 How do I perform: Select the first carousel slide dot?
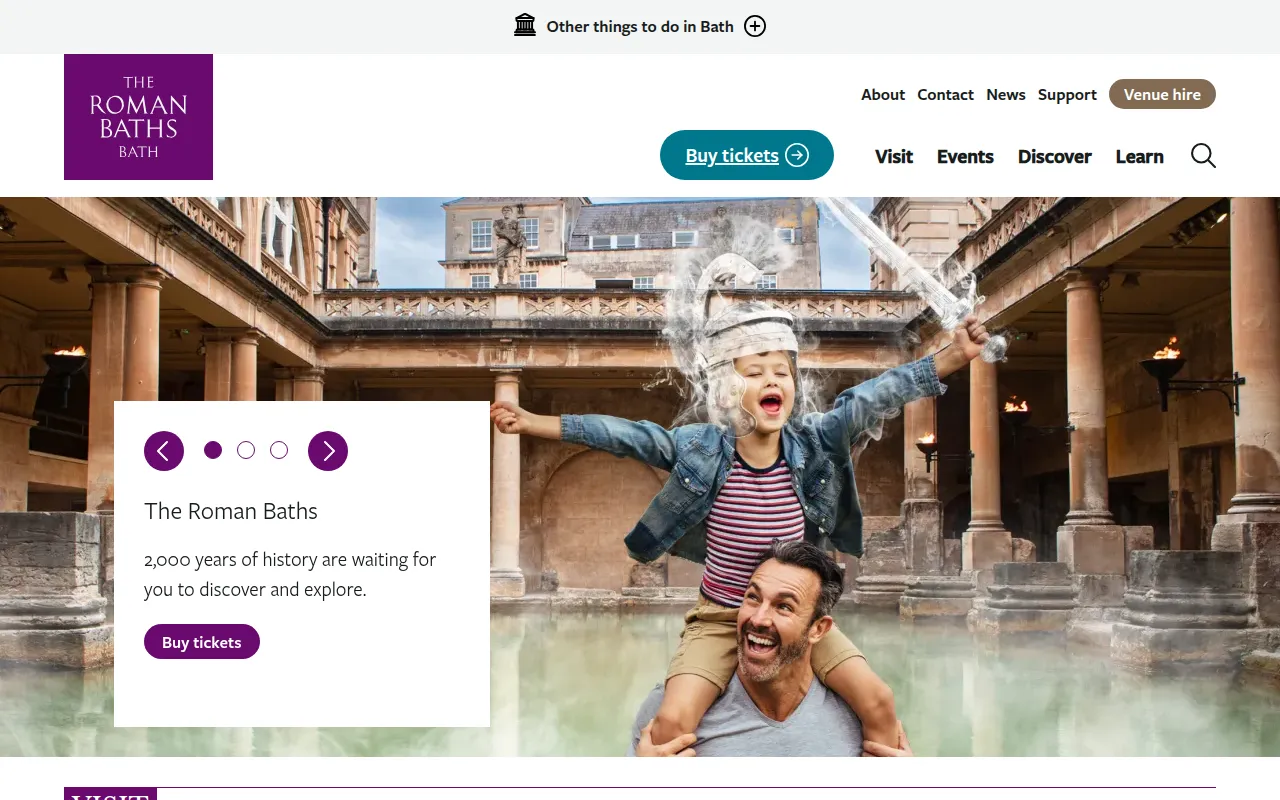click(213, 450)
